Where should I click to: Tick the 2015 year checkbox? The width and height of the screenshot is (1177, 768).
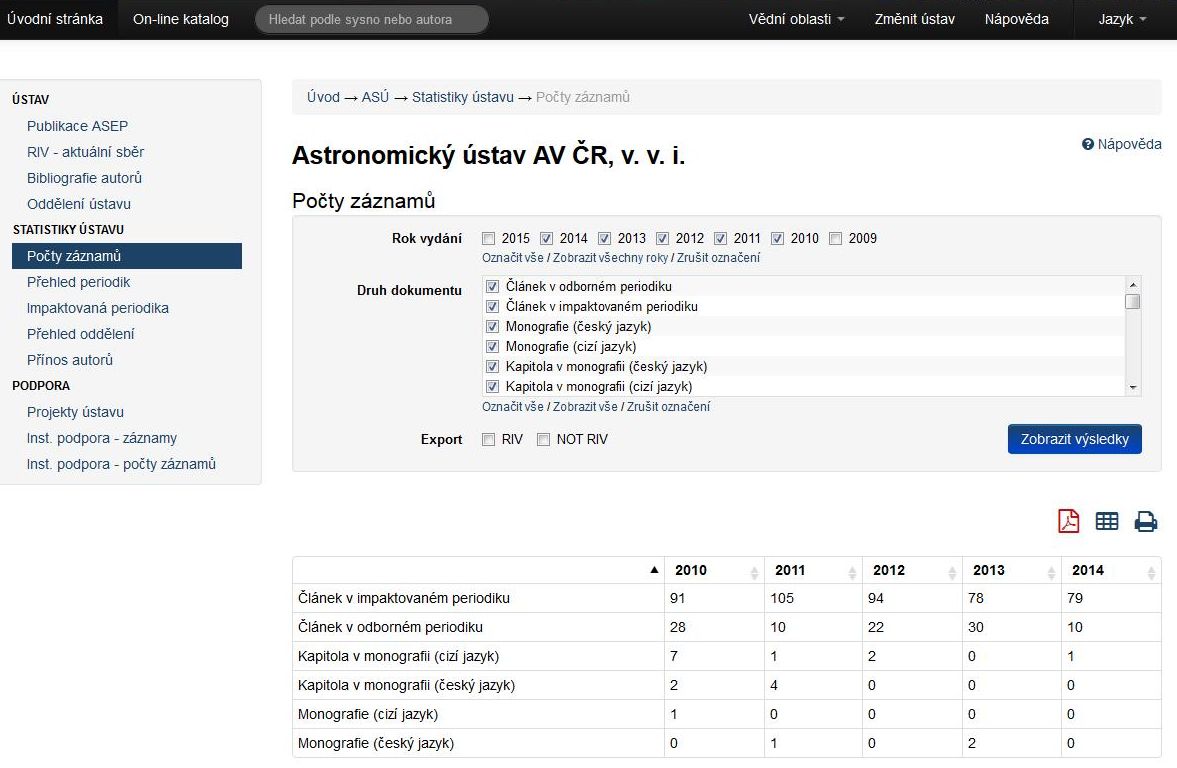point(489,239)
